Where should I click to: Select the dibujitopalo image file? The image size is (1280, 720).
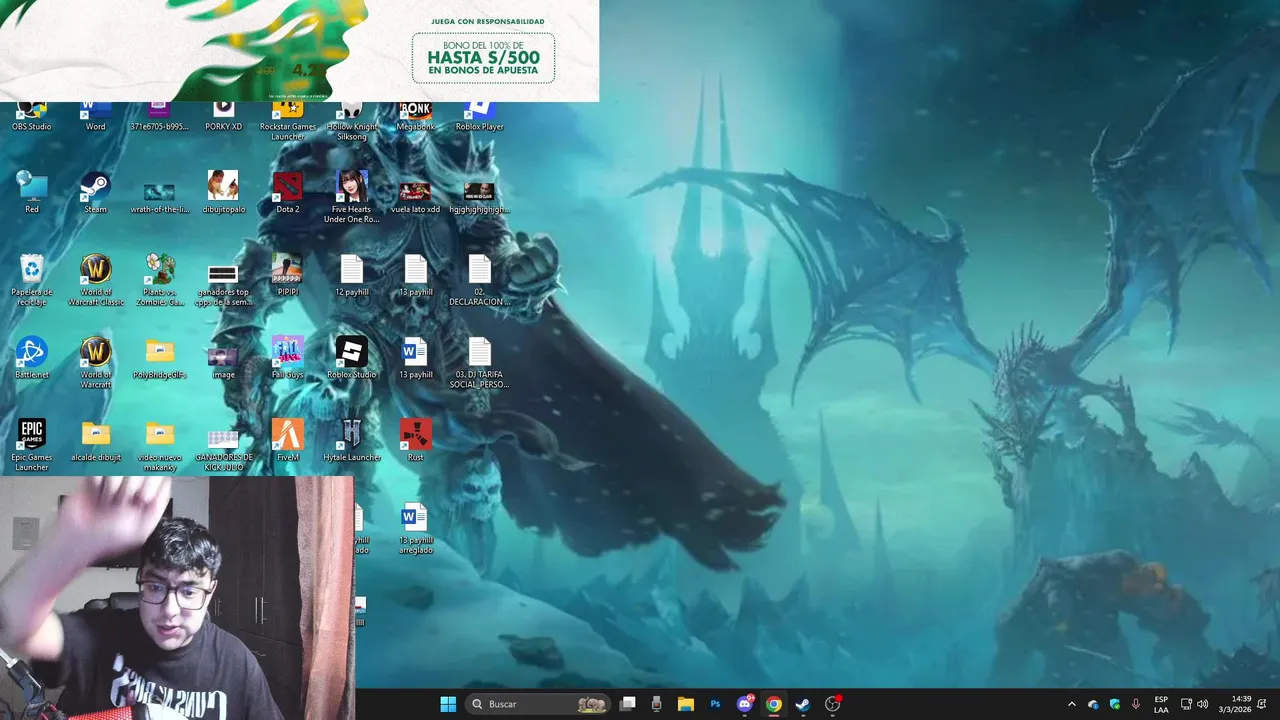click(x=223, y=192)
